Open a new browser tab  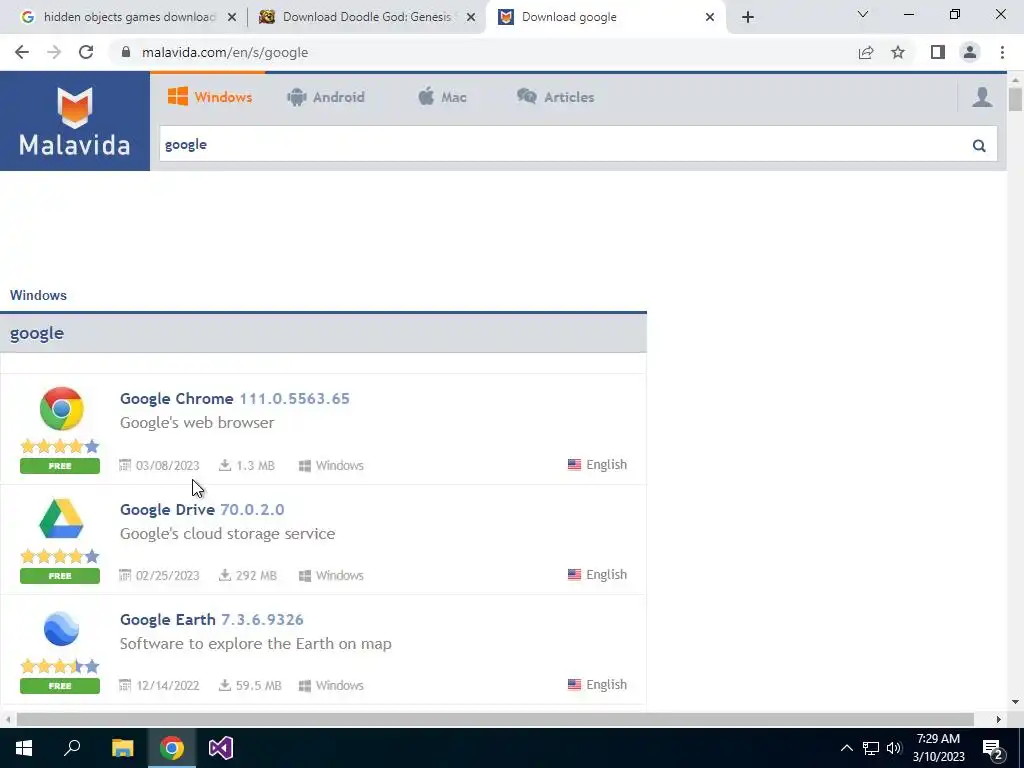point(748,17)
